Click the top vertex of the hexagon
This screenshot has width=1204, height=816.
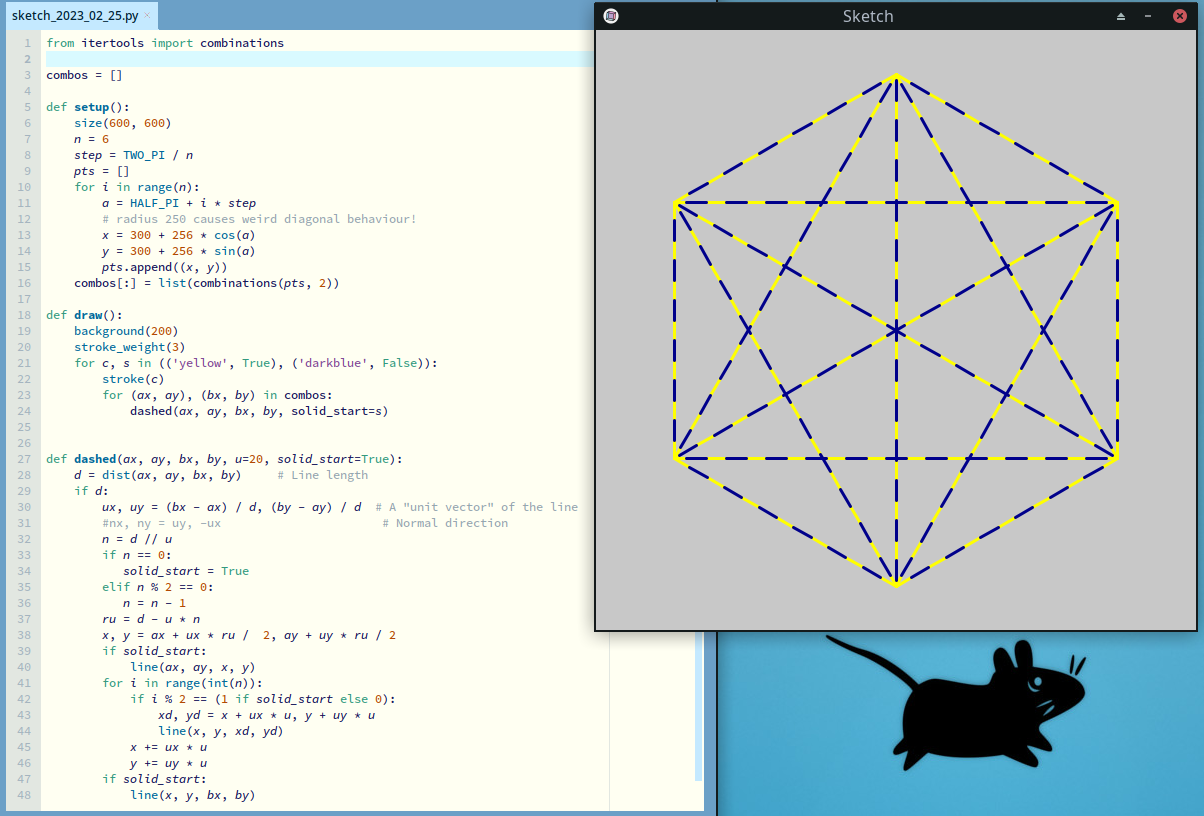pos(896,75)
